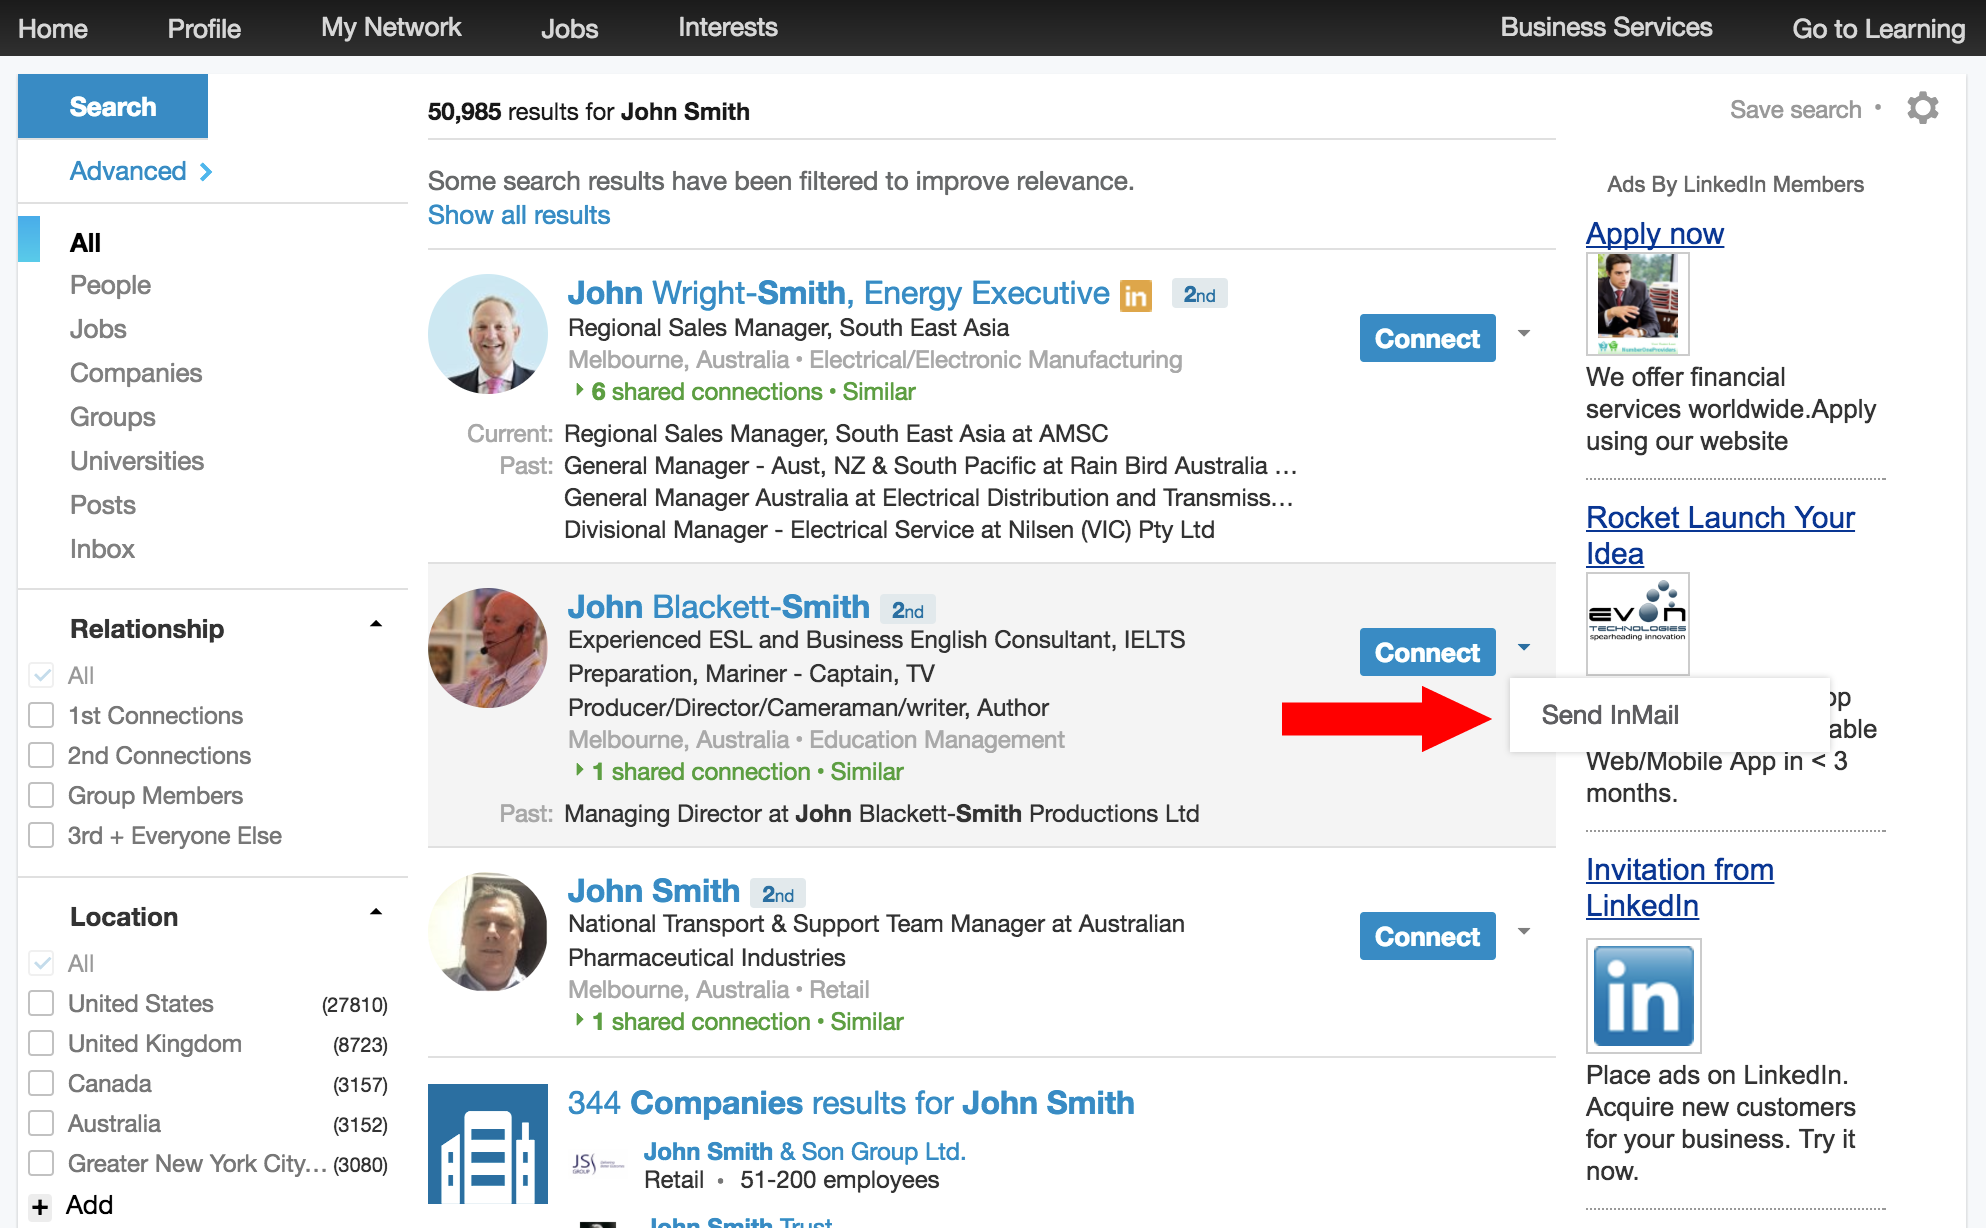Go to Home in the nav bar
The image size is (1986, 1228).
[53, 29]
